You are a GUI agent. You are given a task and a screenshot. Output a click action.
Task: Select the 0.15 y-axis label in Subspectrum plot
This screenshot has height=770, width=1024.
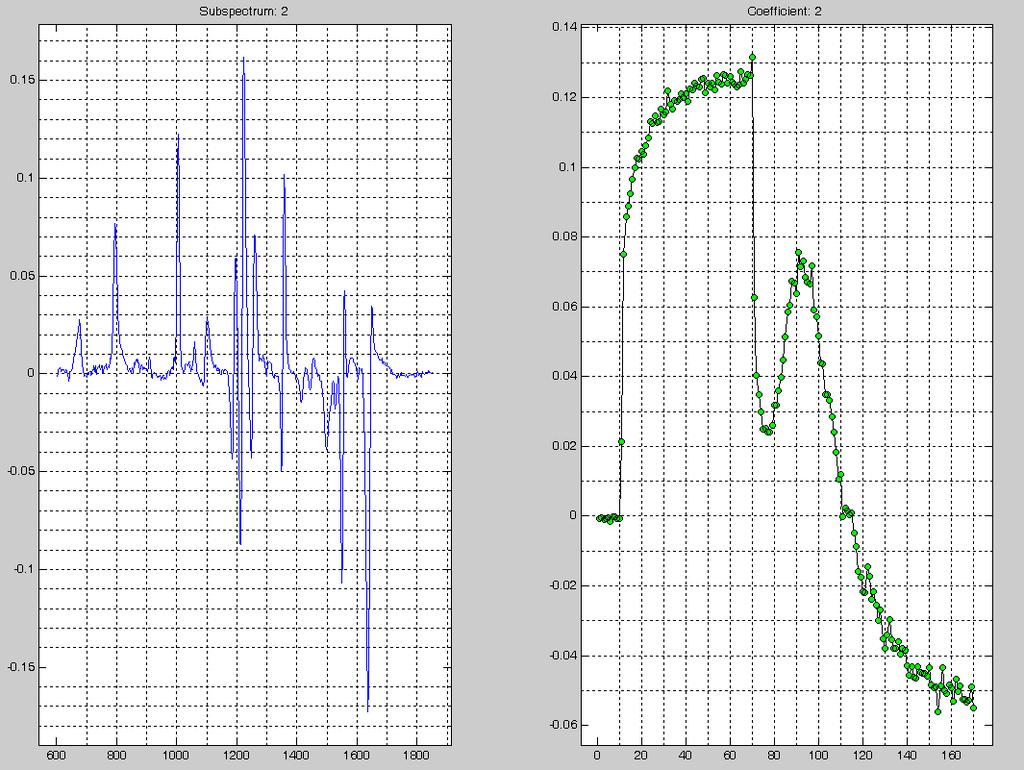pos(22,80)
